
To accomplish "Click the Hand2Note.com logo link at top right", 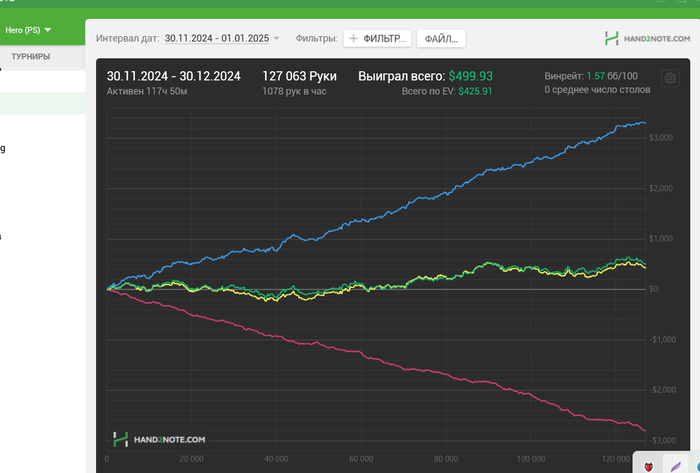I will pyautogui.click(x=647, y=38).
